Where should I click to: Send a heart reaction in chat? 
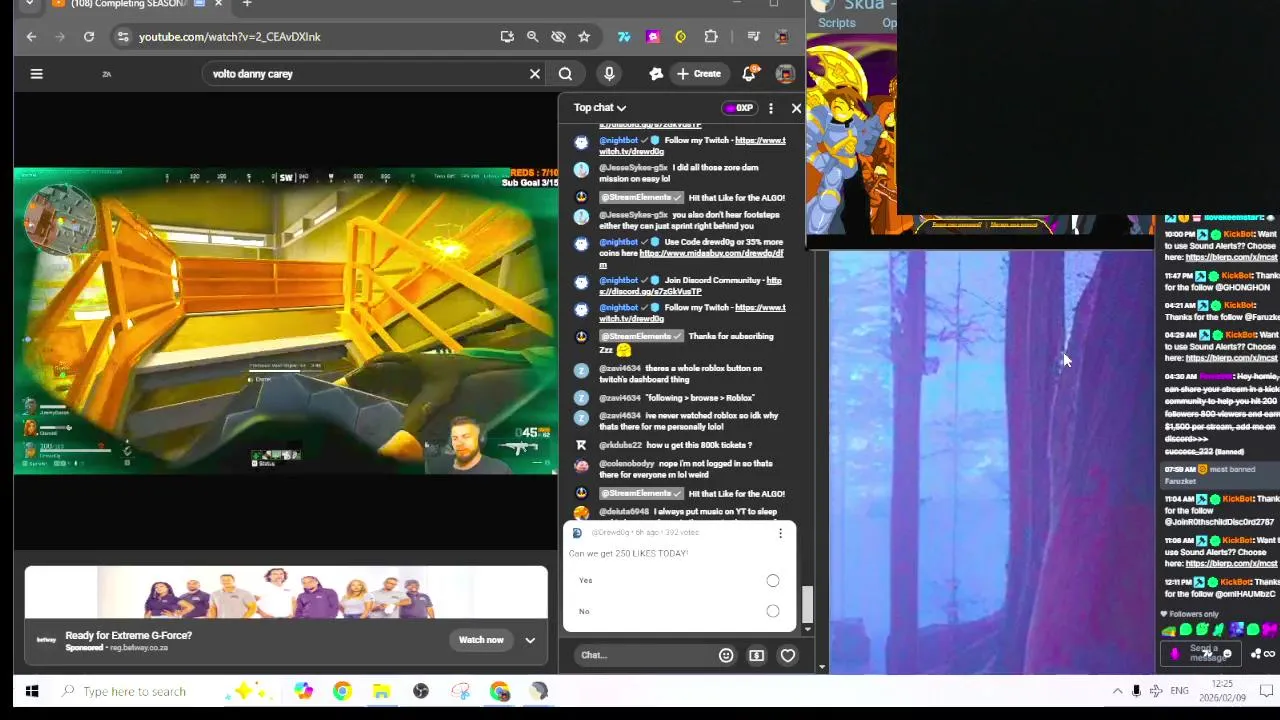tap(788, 656)
